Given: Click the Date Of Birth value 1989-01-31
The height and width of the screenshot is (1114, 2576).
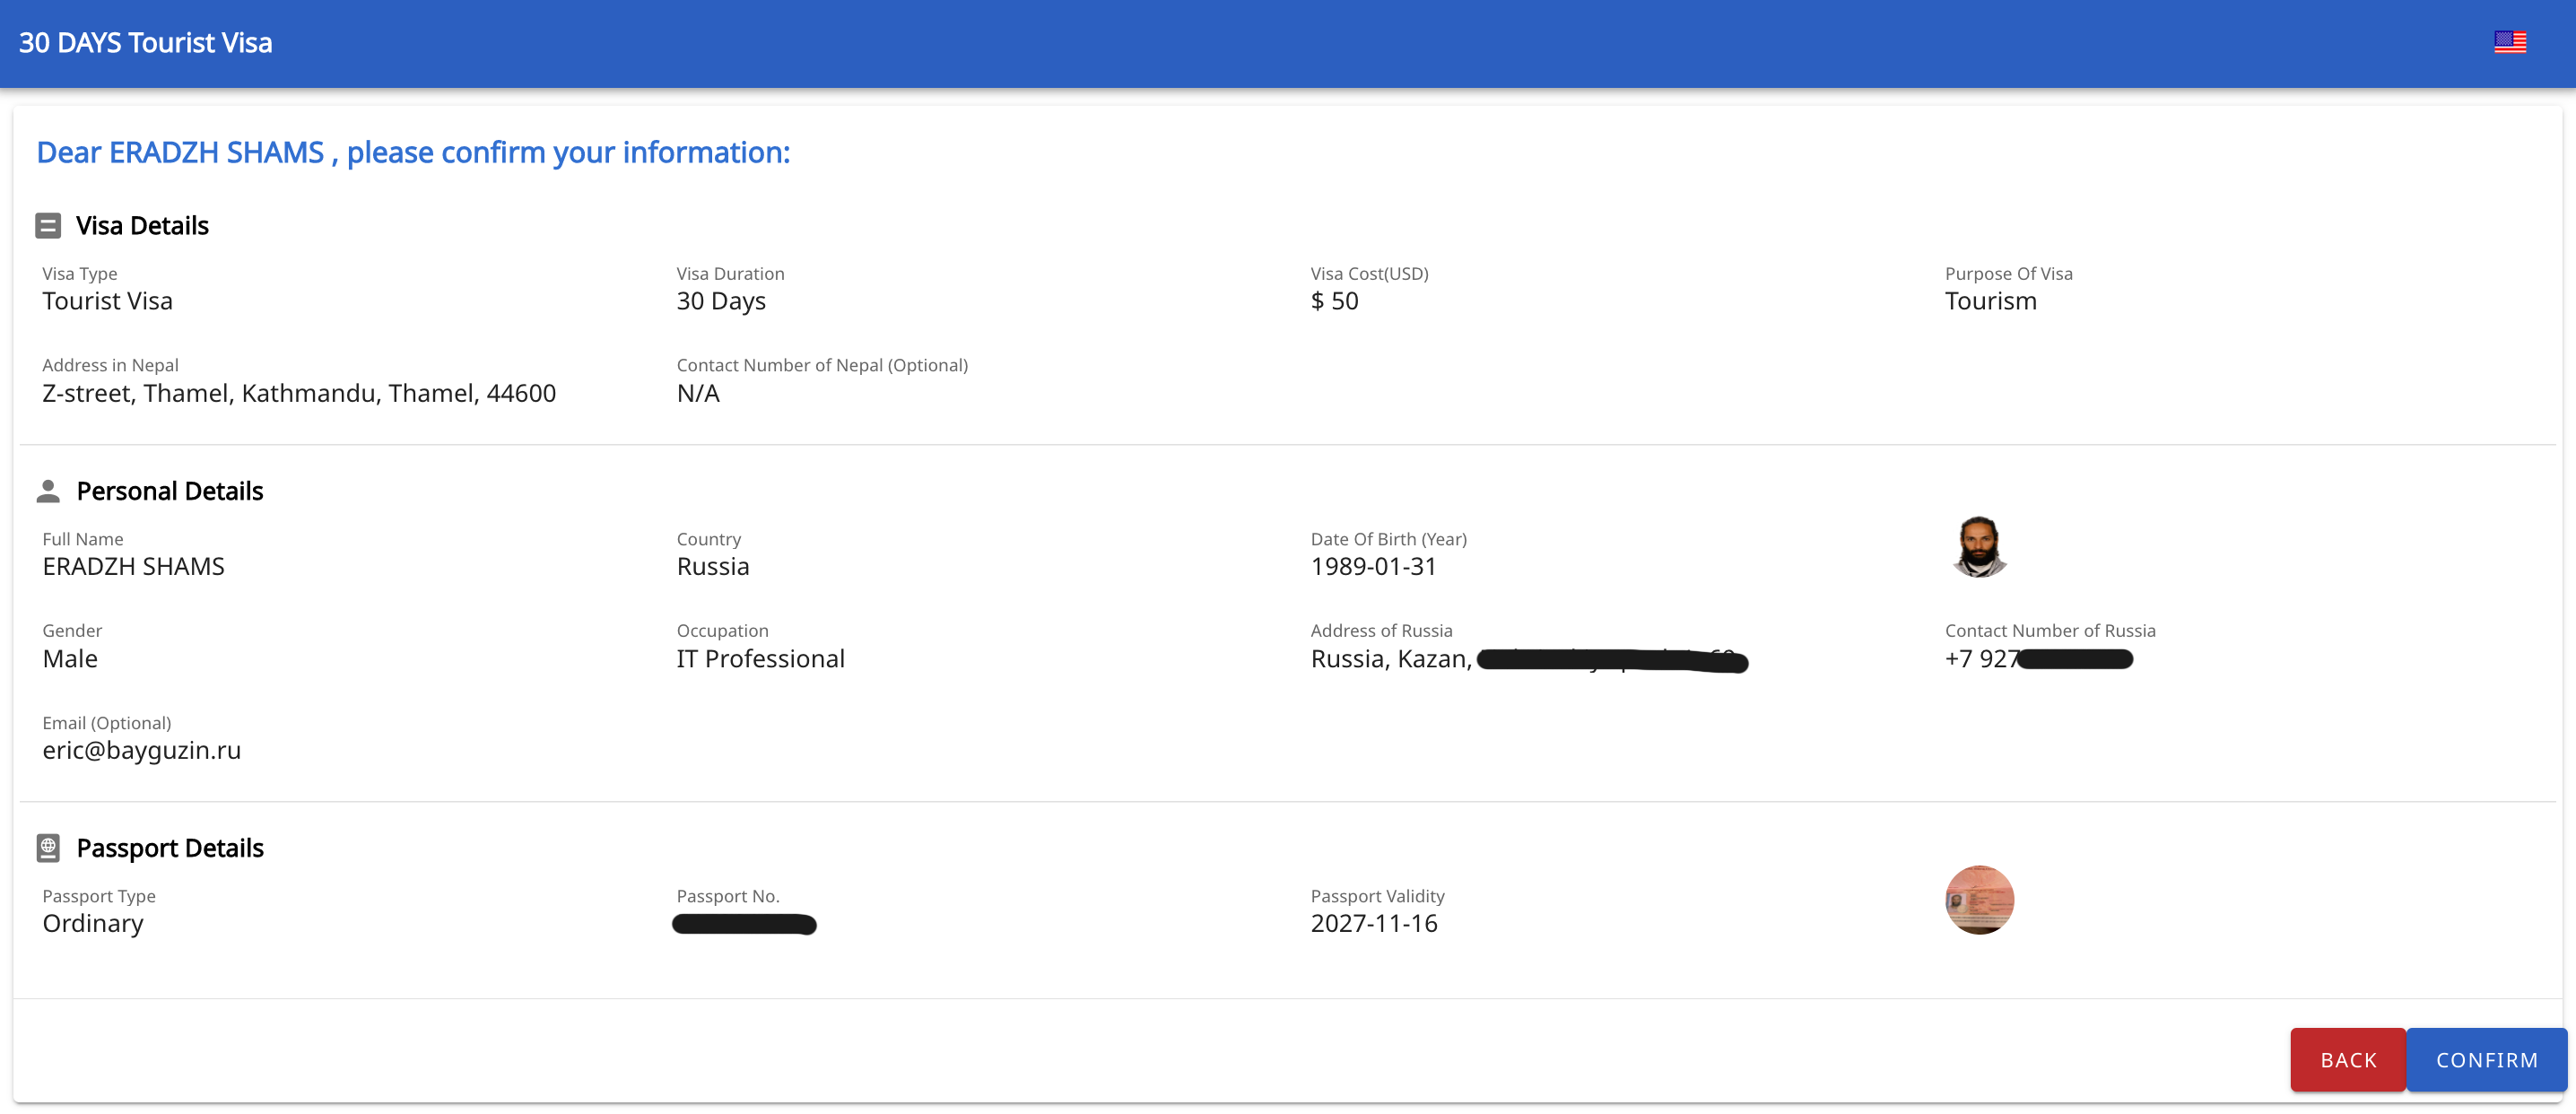Looking at the screenshot, I should 1373,566.
